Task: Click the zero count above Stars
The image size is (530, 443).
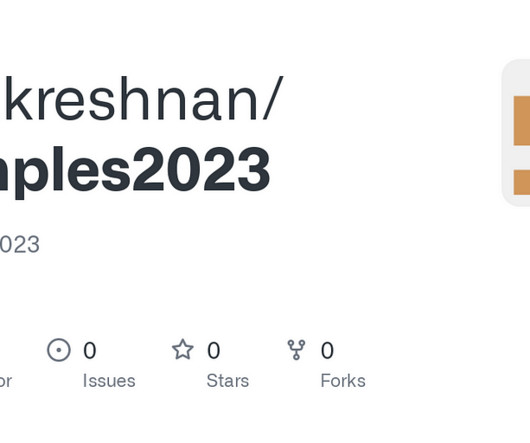Action: pyautogui.click(x=214, y=350)
